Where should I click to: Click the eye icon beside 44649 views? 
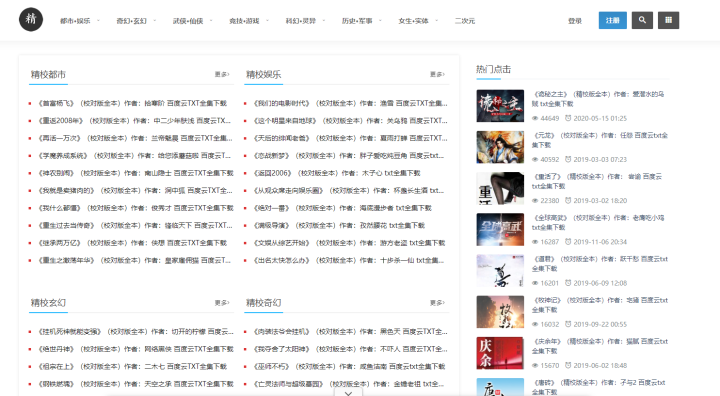click(x=535, y=118)
